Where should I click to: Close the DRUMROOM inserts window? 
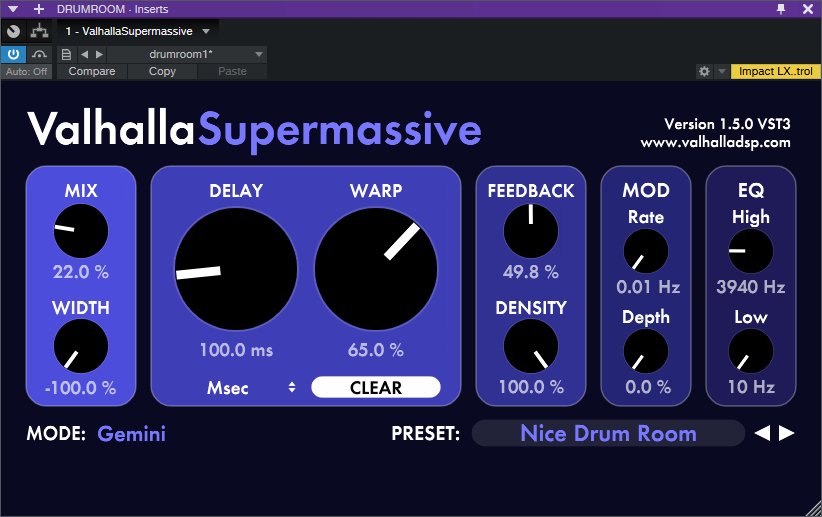pyautogui.click(x=808, y=9)
